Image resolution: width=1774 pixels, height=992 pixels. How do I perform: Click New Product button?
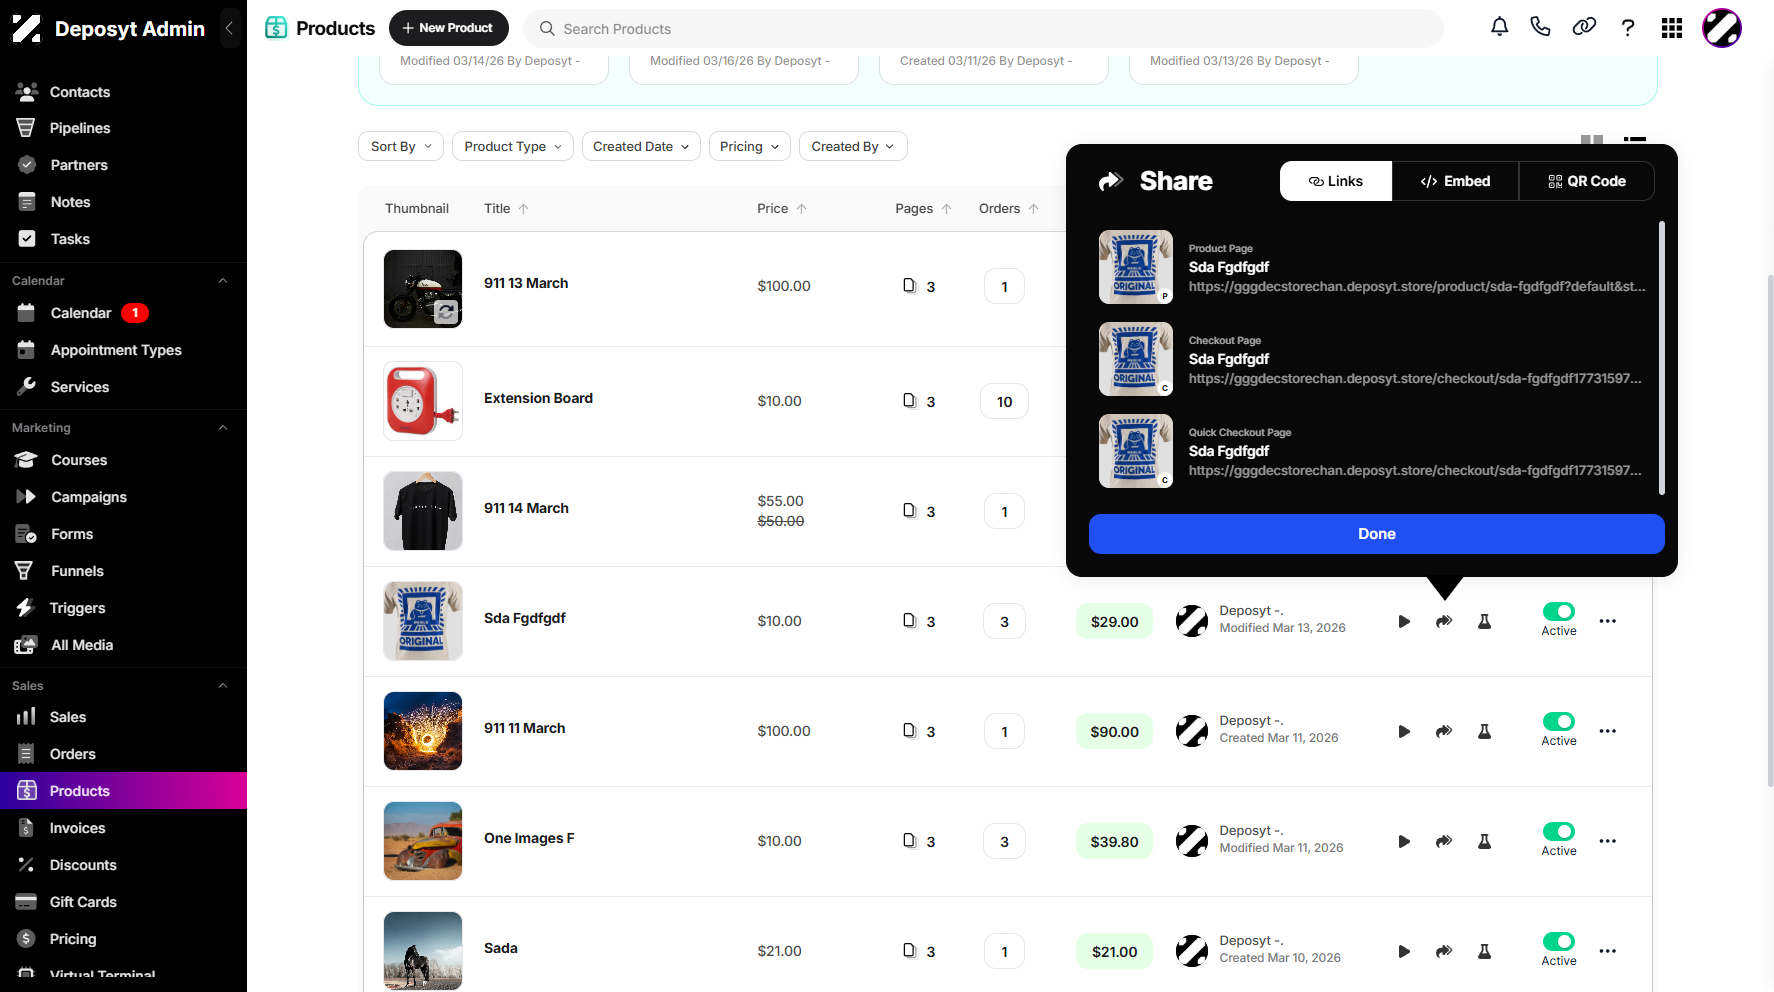pos(448,28)
